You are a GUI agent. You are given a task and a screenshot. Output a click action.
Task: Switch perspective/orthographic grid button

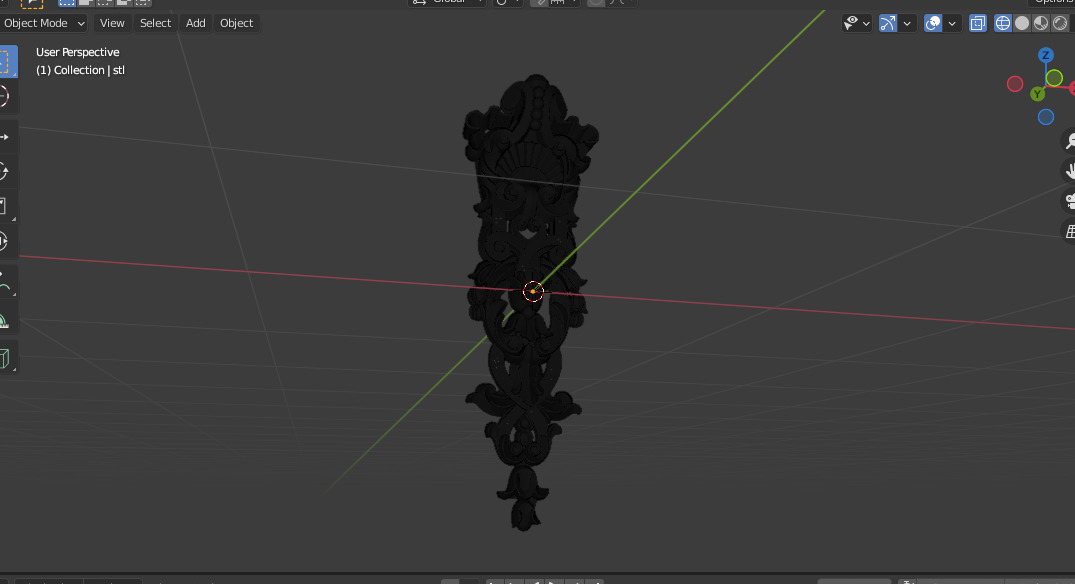1068,231
